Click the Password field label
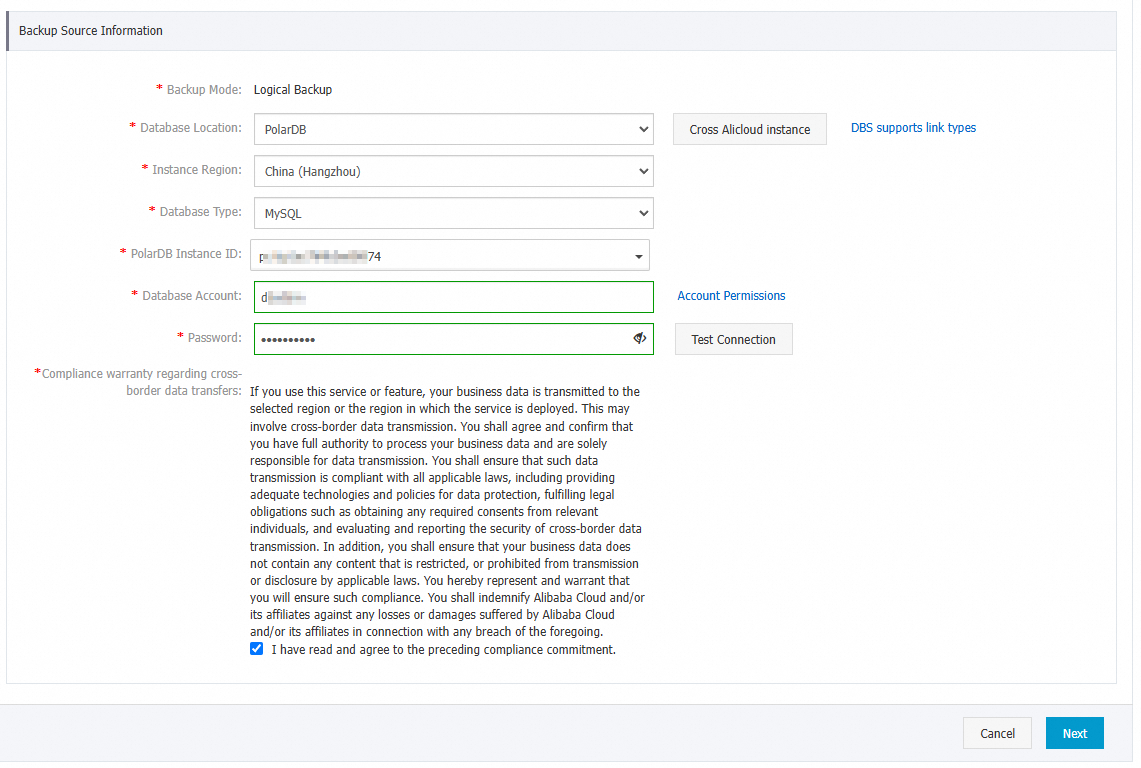This screenshot has width=1141, height=768. 214,338
